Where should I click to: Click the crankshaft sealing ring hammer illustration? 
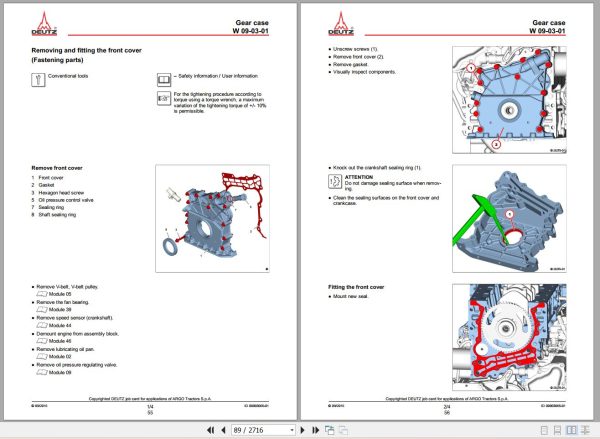point(509,219)
